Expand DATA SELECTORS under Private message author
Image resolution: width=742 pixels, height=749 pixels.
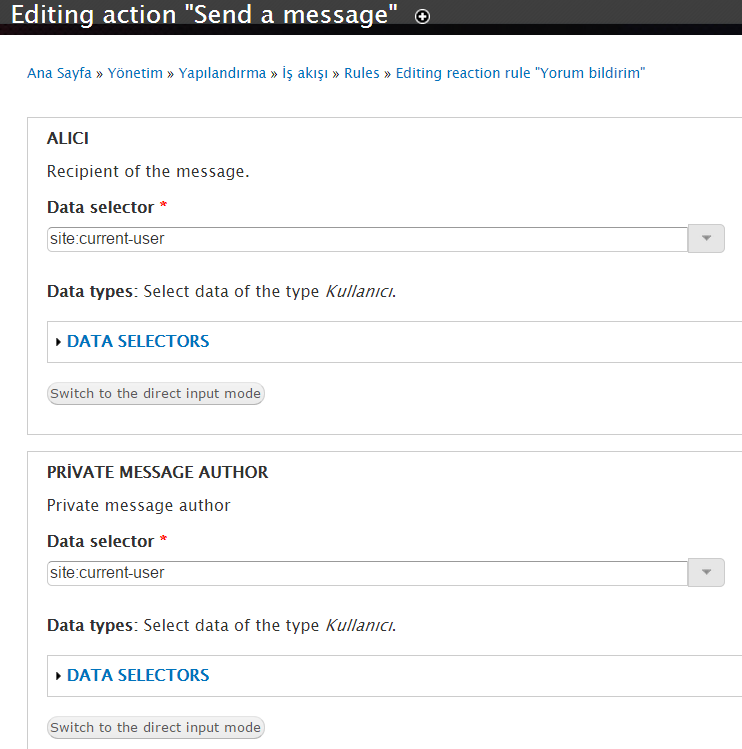pos(138,675)
